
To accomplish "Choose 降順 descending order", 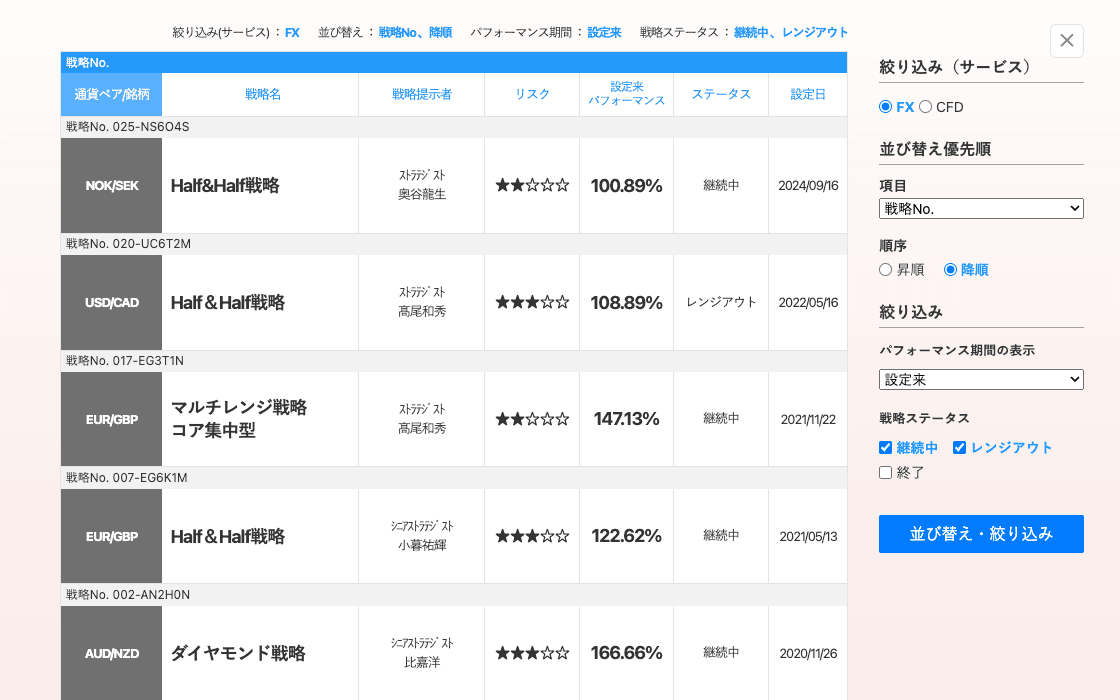I will (950, 270).
